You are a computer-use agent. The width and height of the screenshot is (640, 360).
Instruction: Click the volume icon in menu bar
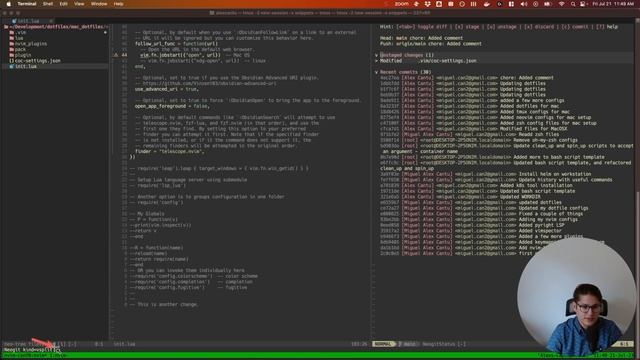(x=524, y=4)
